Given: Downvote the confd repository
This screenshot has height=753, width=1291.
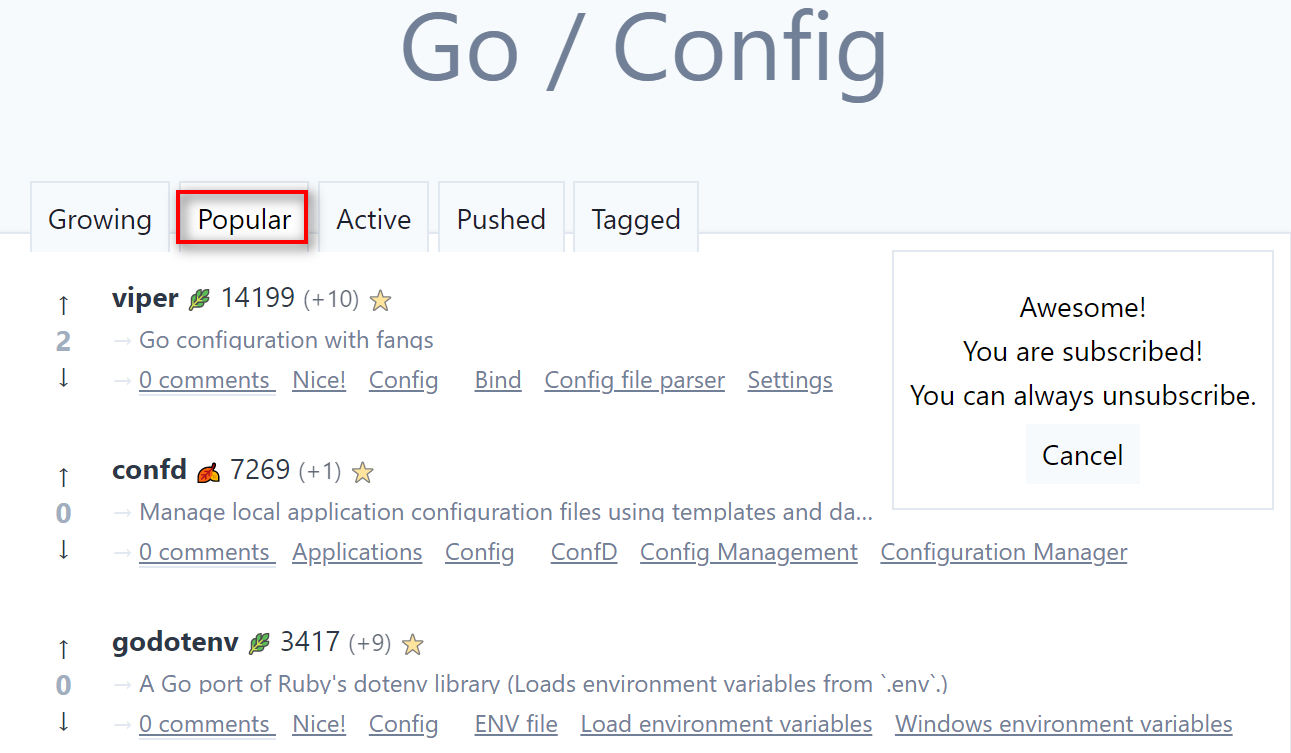Looking at the screenshot, I should (64, 550).
